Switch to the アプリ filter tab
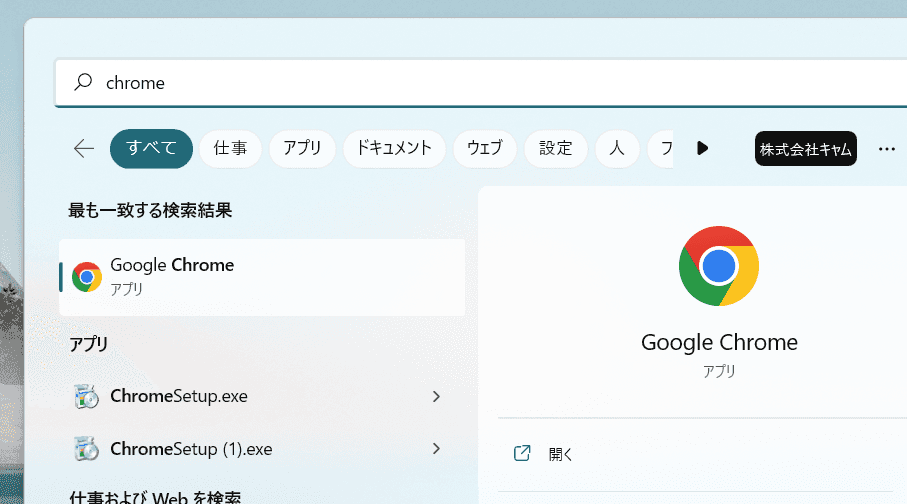The image size is (907, 504). [x=303, y=149]
